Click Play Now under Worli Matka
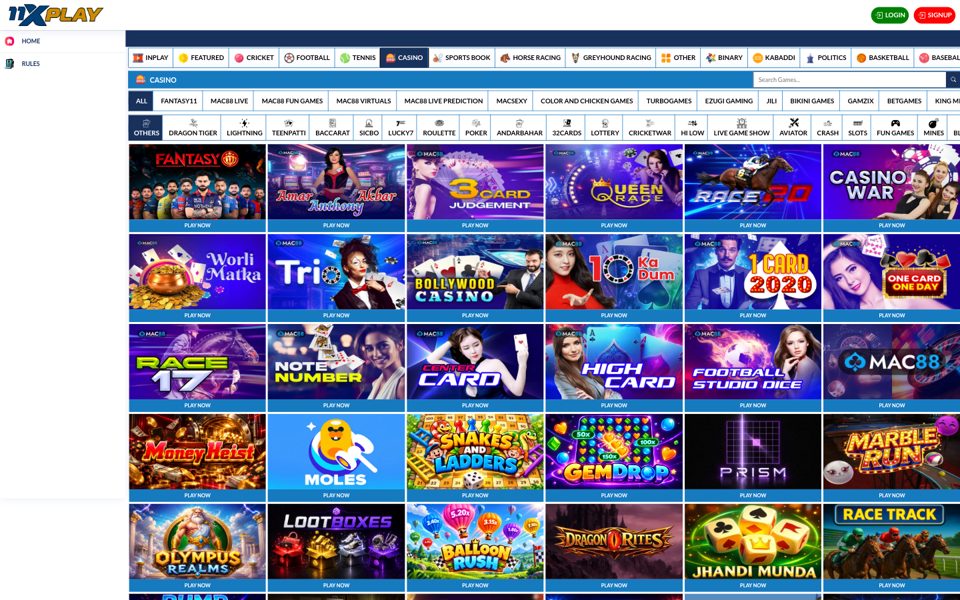Viewport: 960px width, 600px height. click(197, 315)
